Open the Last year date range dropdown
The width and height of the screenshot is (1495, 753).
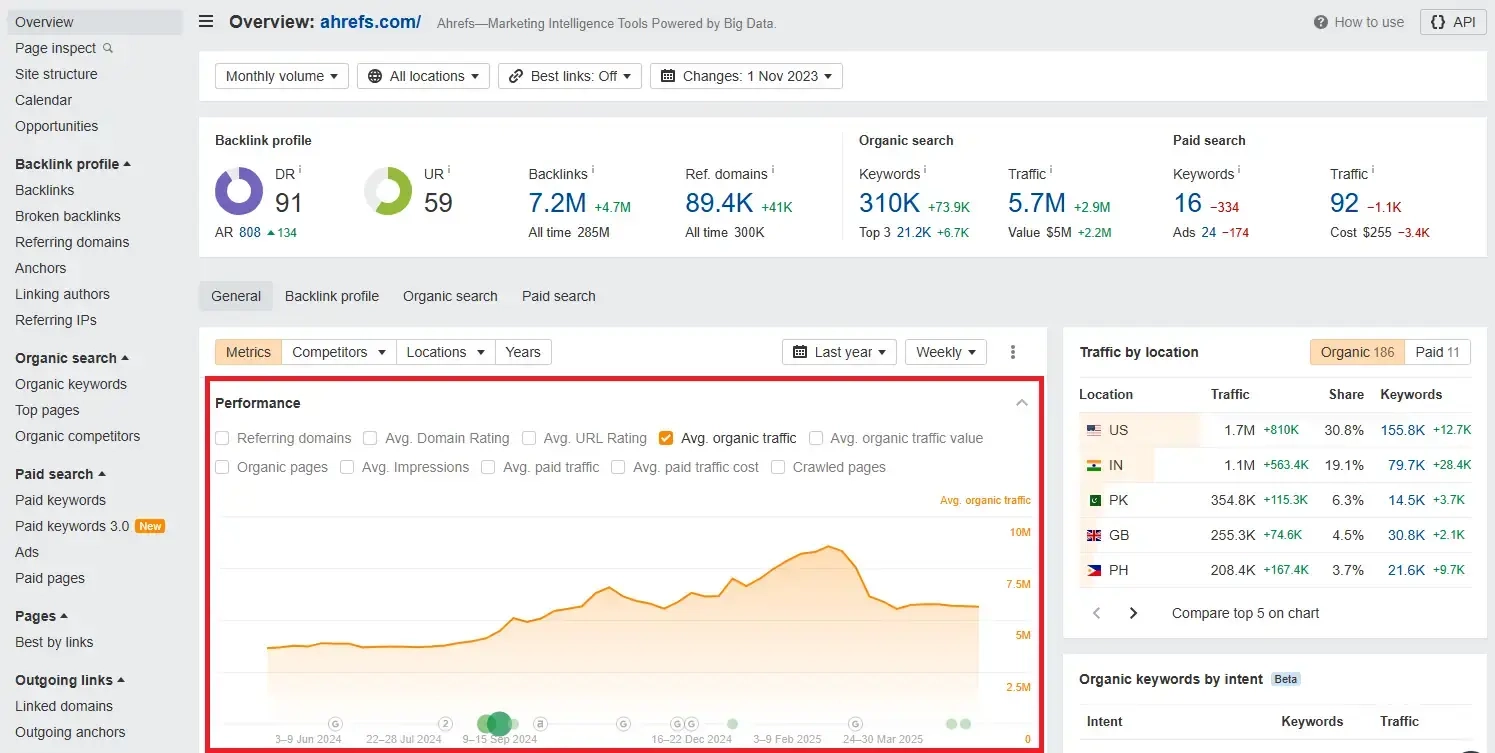(838, 352)
